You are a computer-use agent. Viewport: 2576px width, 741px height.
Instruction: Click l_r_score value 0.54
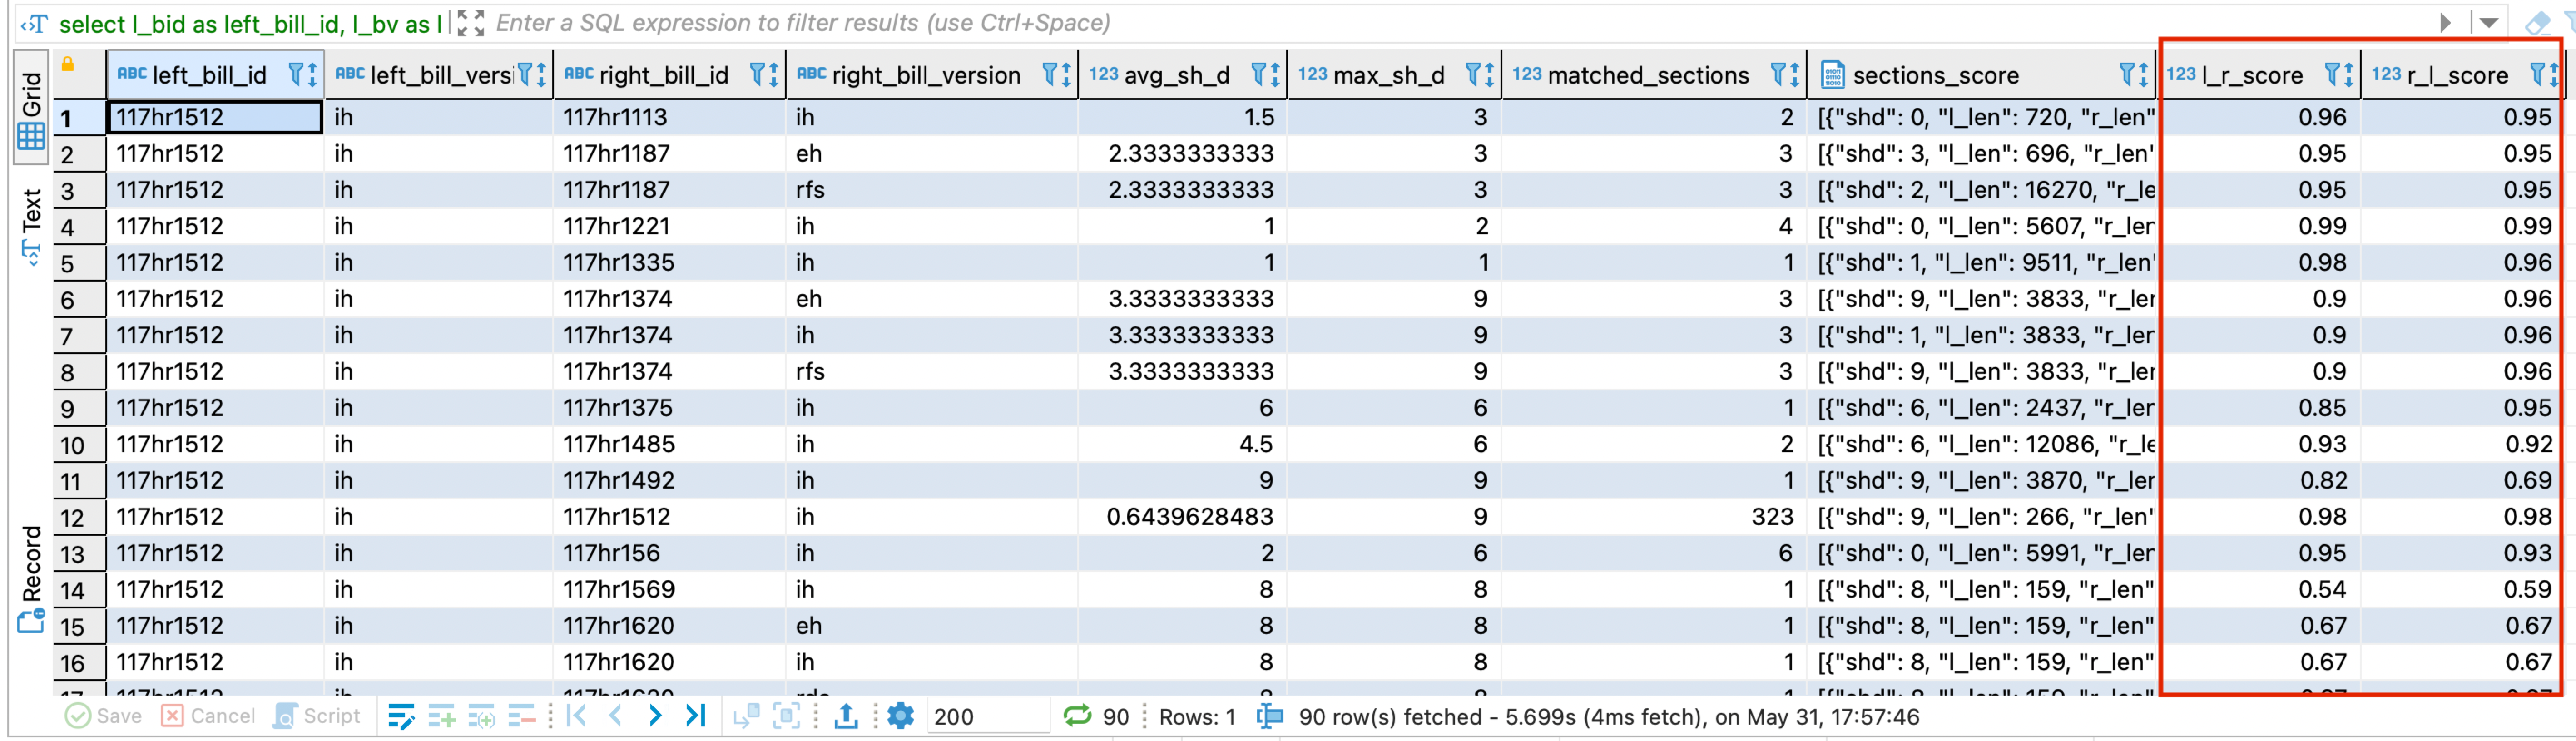(2261, 590)
